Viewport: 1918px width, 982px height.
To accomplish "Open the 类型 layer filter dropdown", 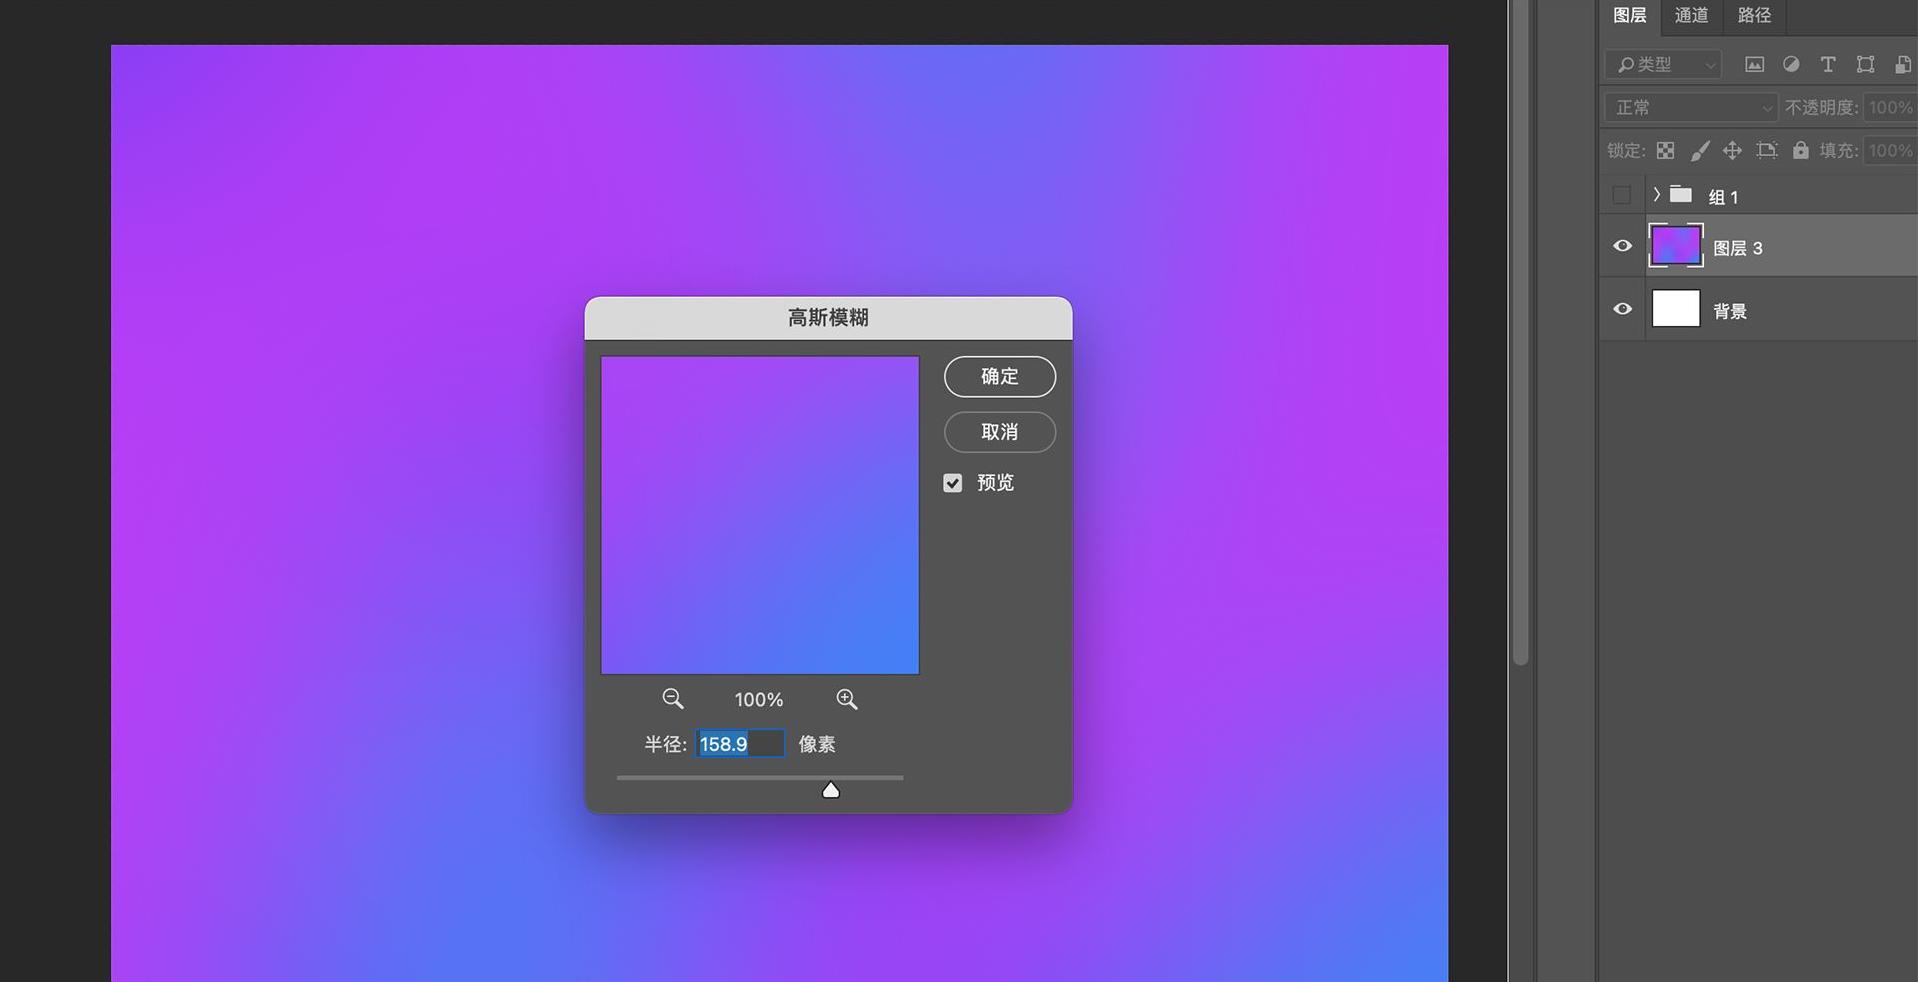I will 1662,64.
